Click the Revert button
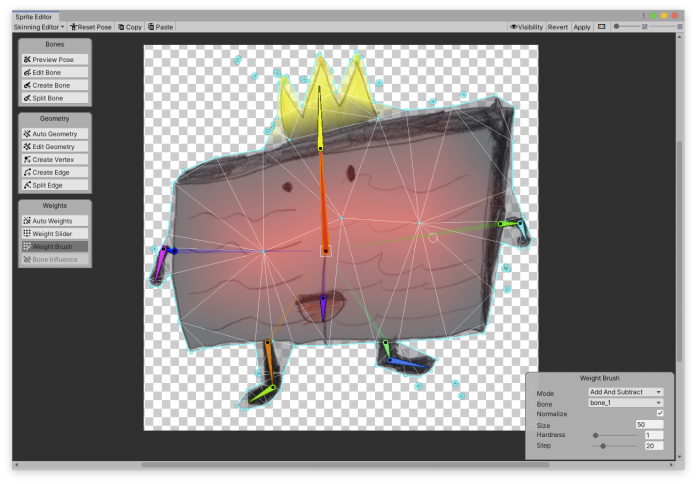Viewport: 696px width, 484px height. click(x=558, y=27)
